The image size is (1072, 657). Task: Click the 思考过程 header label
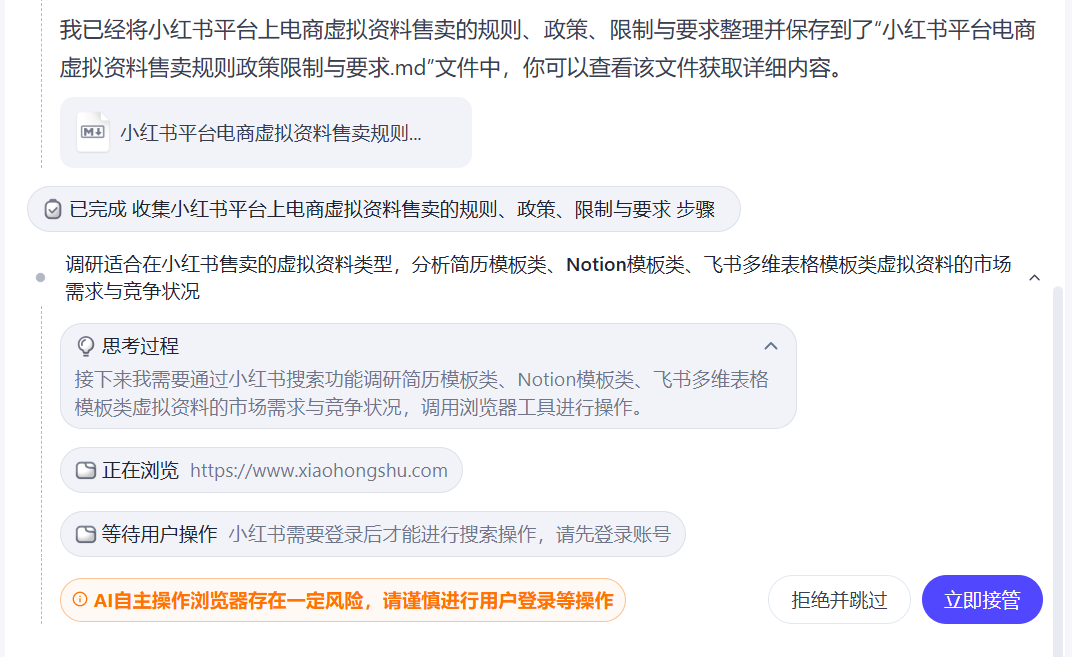coord(140,346)
